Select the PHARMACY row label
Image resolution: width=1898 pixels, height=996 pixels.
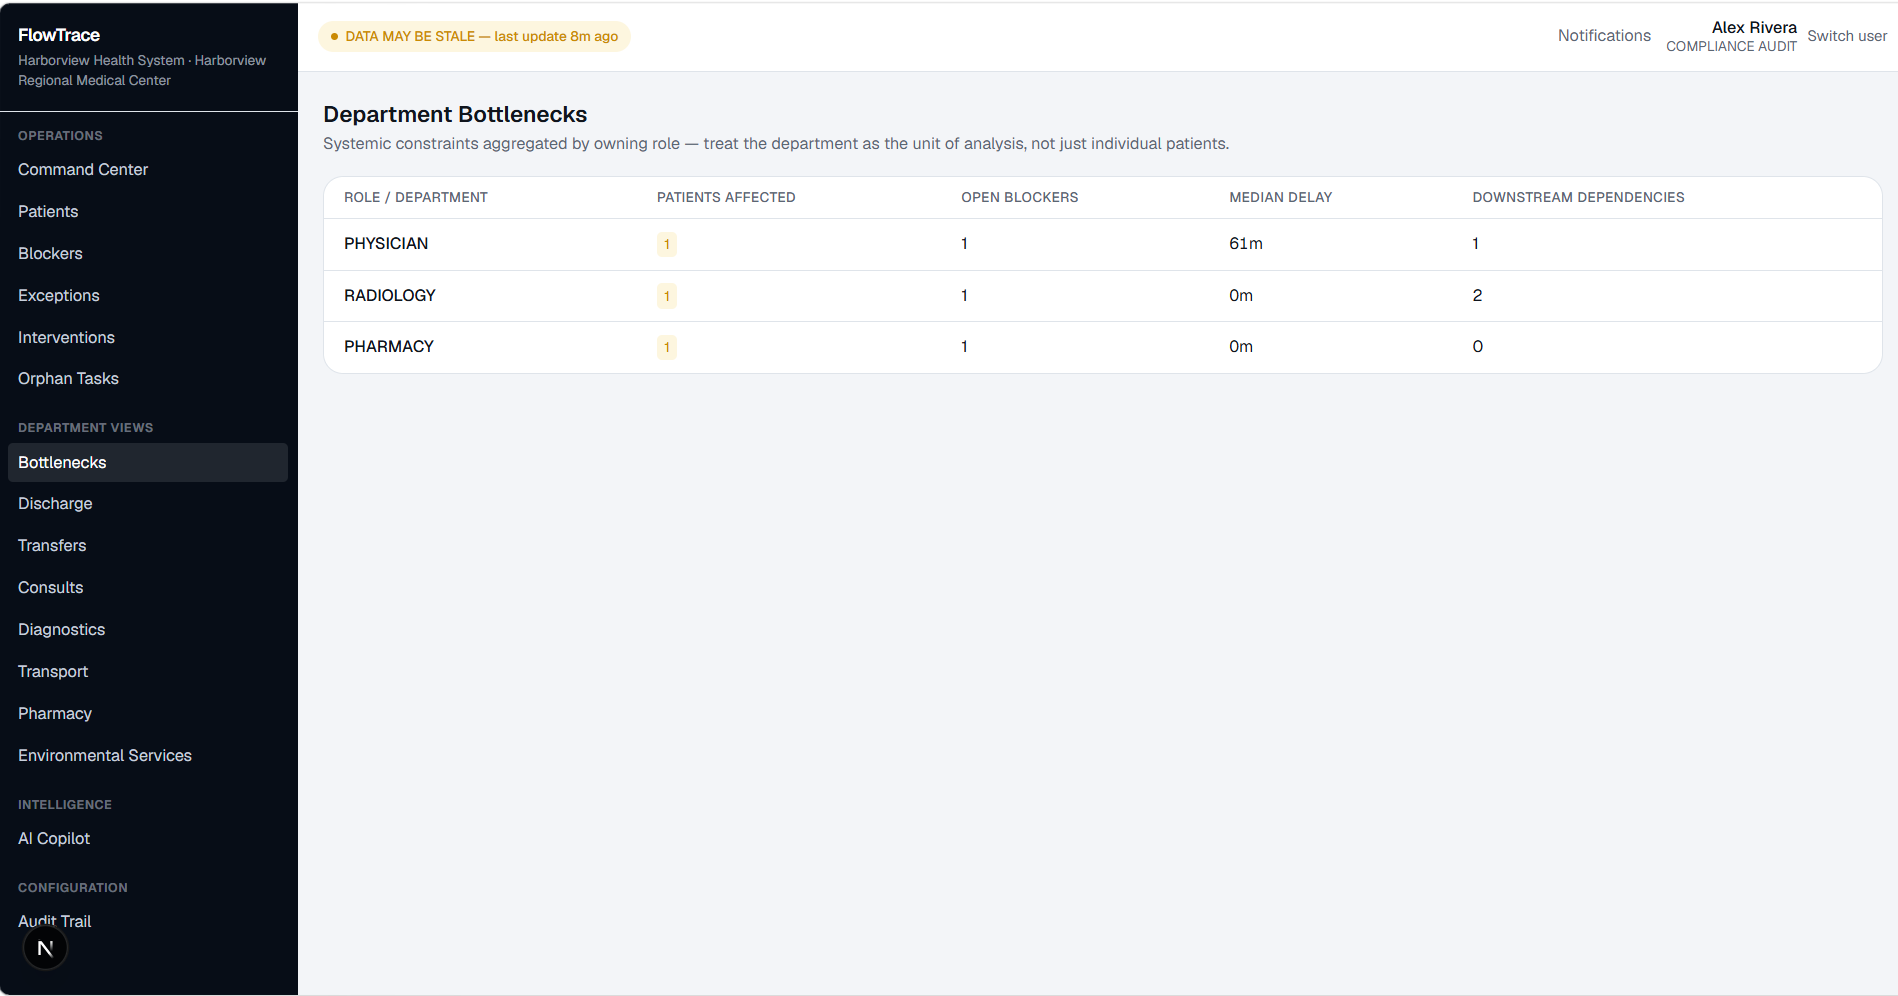[389, 347]
